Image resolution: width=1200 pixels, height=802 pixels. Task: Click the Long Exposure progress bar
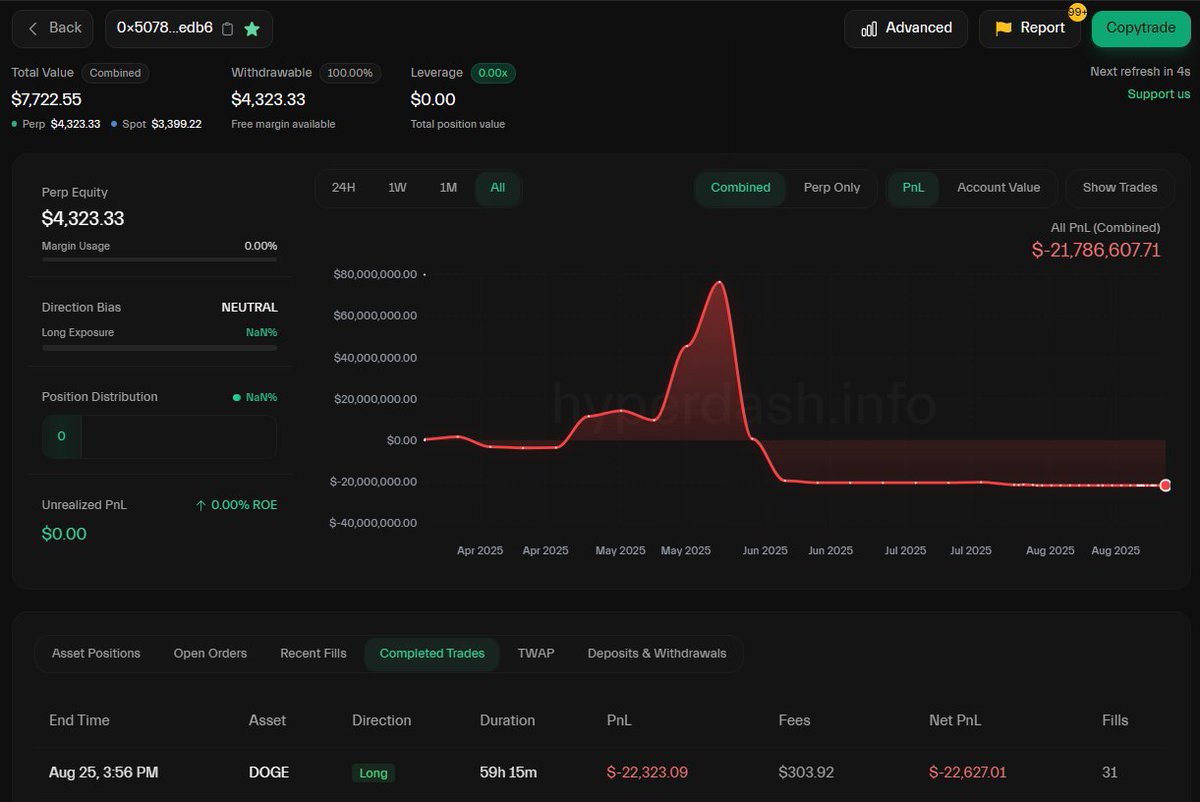(160, 347)
